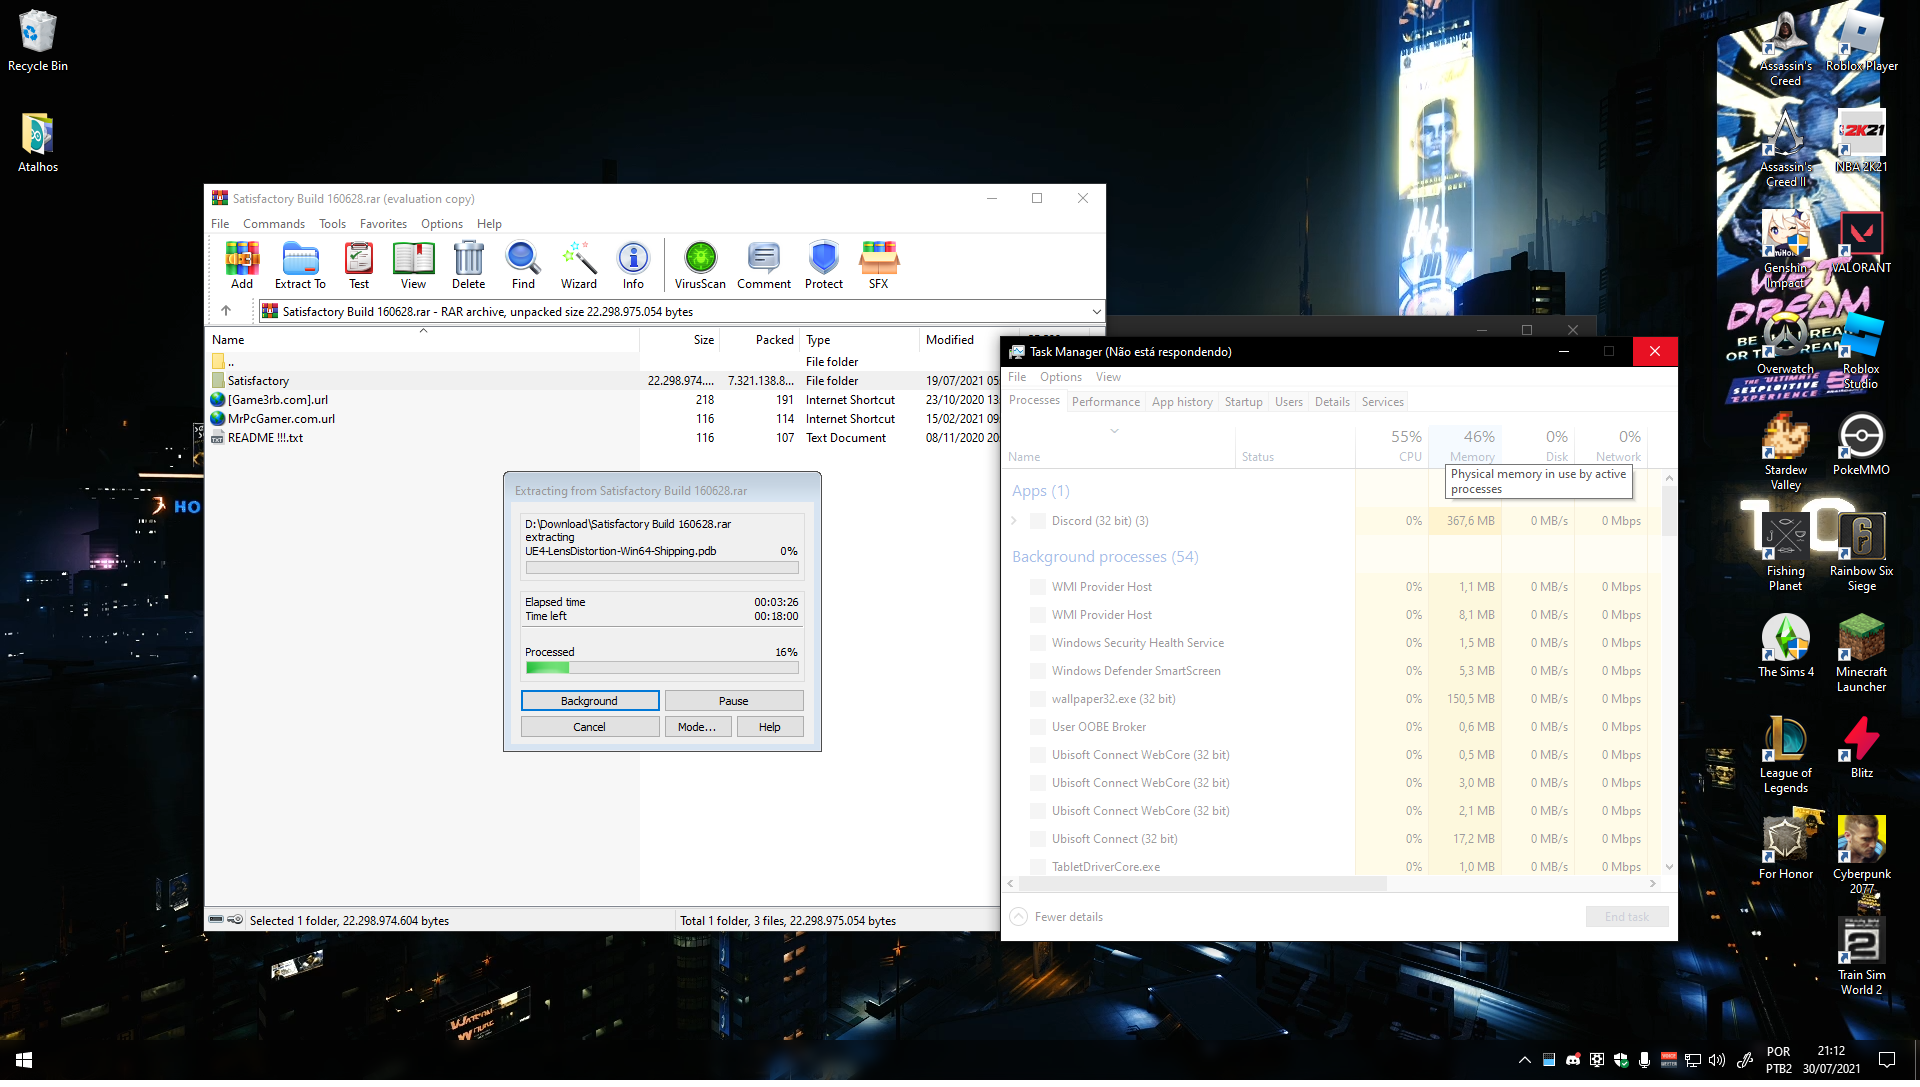Viewport: 1920px width, 1087px height.
Task: Open the Recycle Bin desktop icon
Action: (38, 41)
